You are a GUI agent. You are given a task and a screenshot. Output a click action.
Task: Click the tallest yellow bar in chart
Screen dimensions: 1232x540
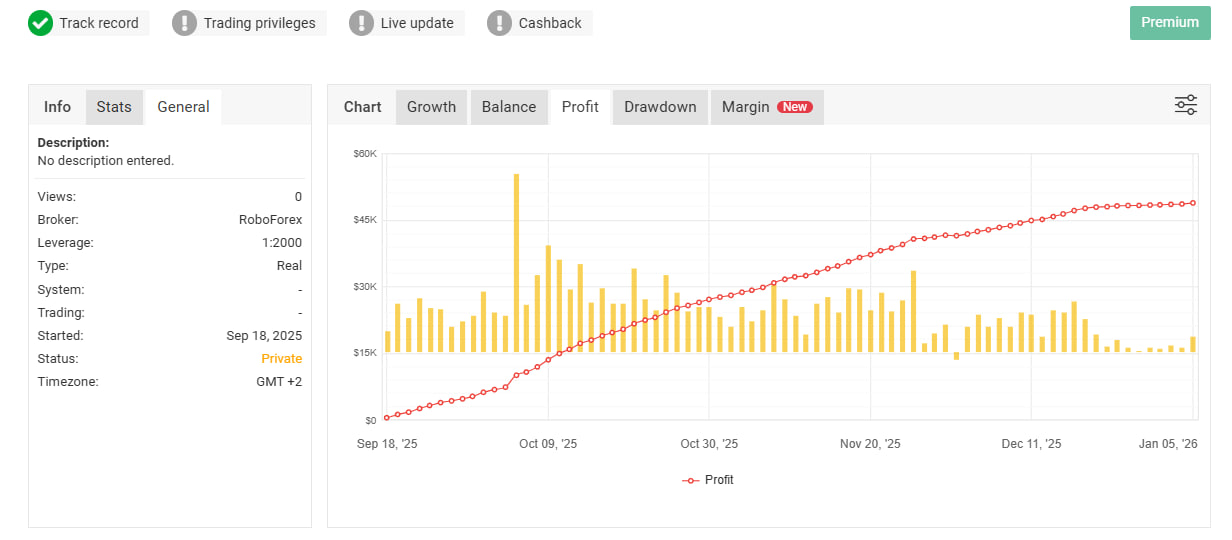pyautogui.click(x=516, y=262)
